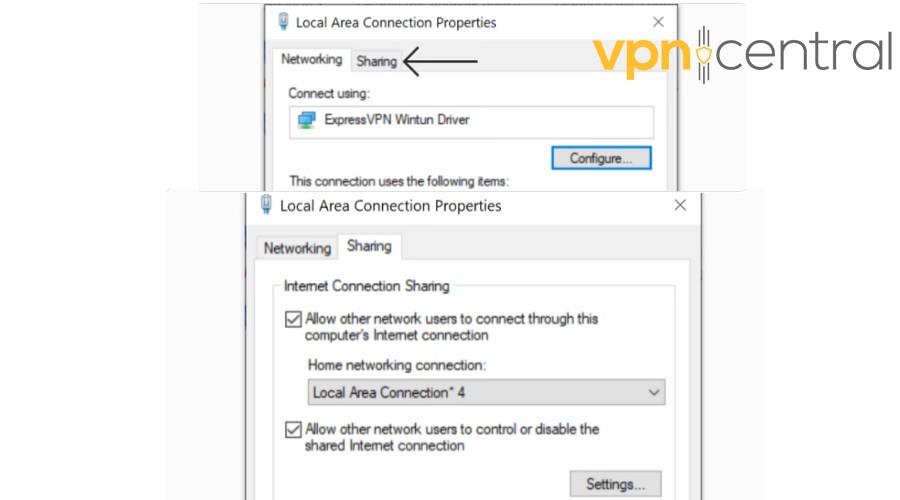Uncheck Allow users to control or disable checkbox

pos(293,429)
